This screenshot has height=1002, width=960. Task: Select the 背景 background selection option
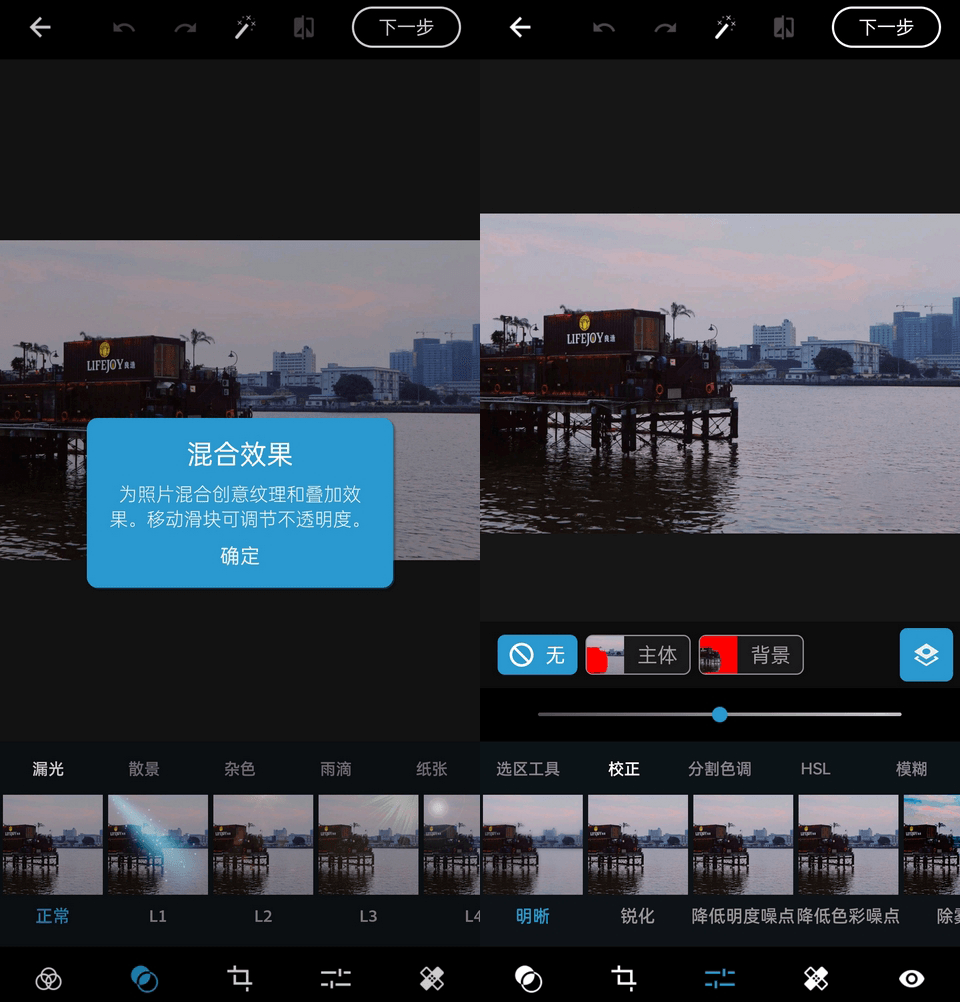point(751,655)
